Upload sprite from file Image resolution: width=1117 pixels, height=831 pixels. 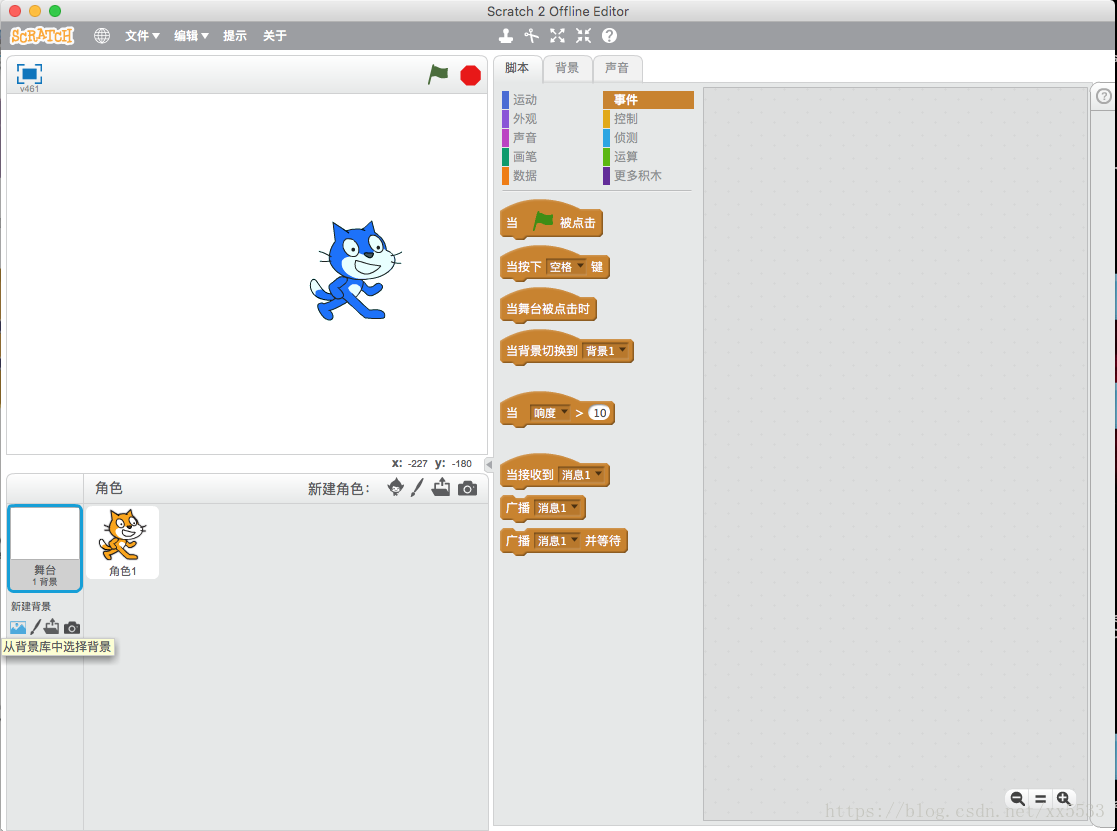point(441,488)
